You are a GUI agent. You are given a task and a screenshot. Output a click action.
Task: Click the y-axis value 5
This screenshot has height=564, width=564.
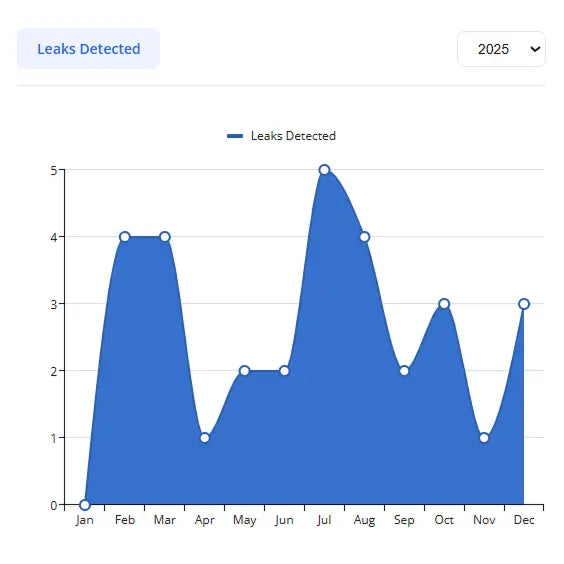(54, 170)
